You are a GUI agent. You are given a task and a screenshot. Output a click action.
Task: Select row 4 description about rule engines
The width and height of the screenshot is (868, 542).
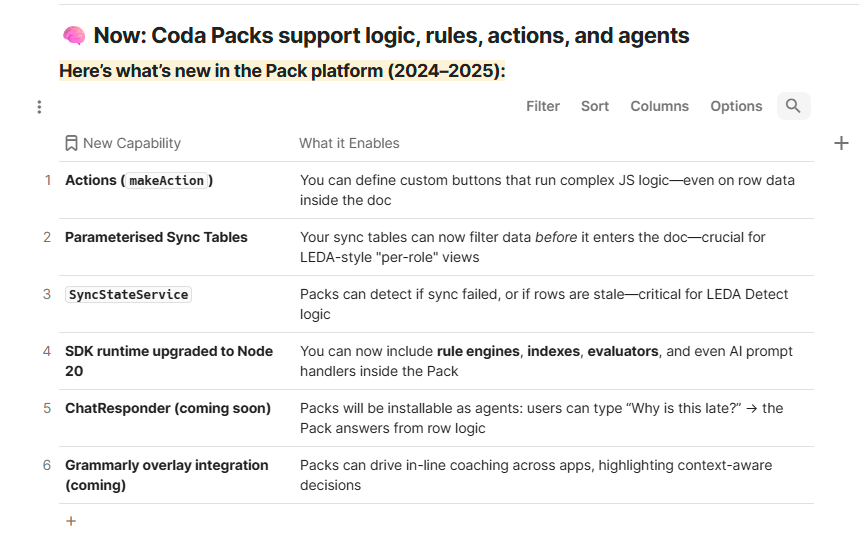tap(546, 361)
